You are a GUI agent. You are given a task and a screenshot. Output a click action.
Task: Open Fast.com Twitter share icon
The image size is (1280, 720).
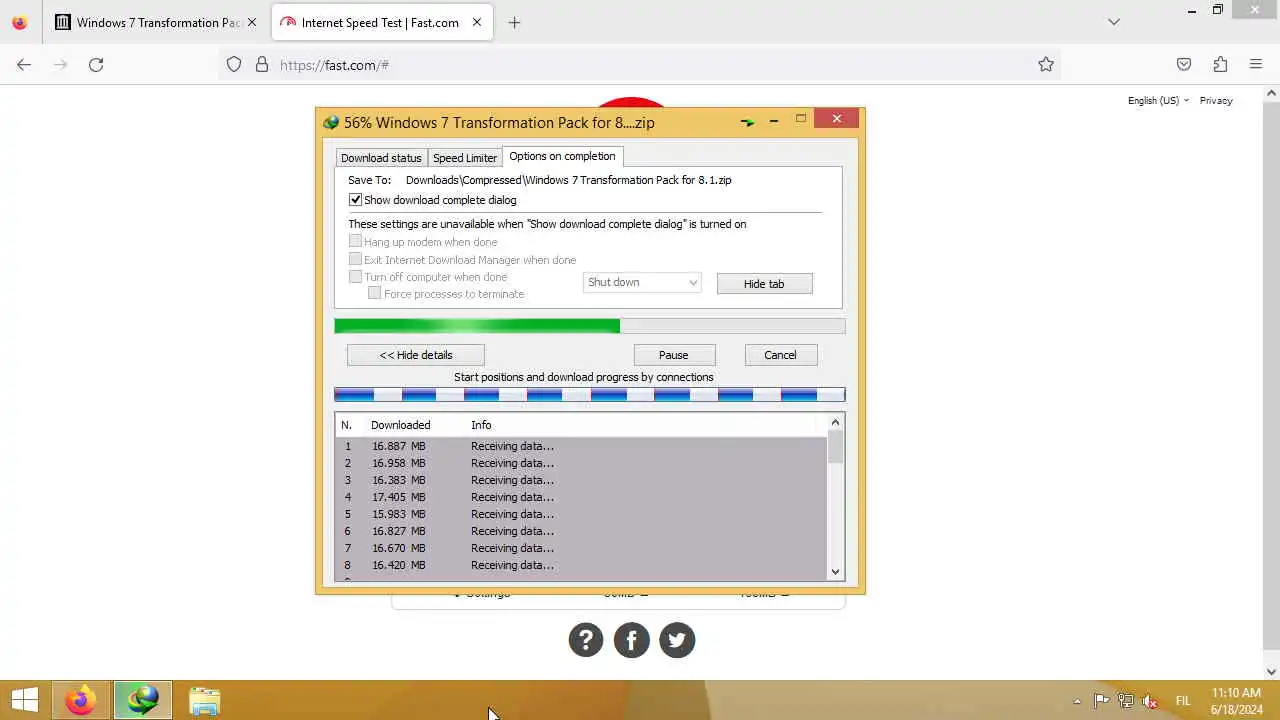(x=677, y=640)
